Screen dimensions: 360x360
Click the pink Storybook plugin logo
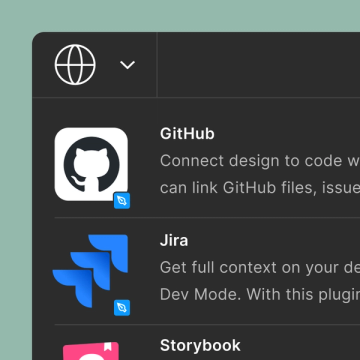pyautogui.click(x=91, y=351)
